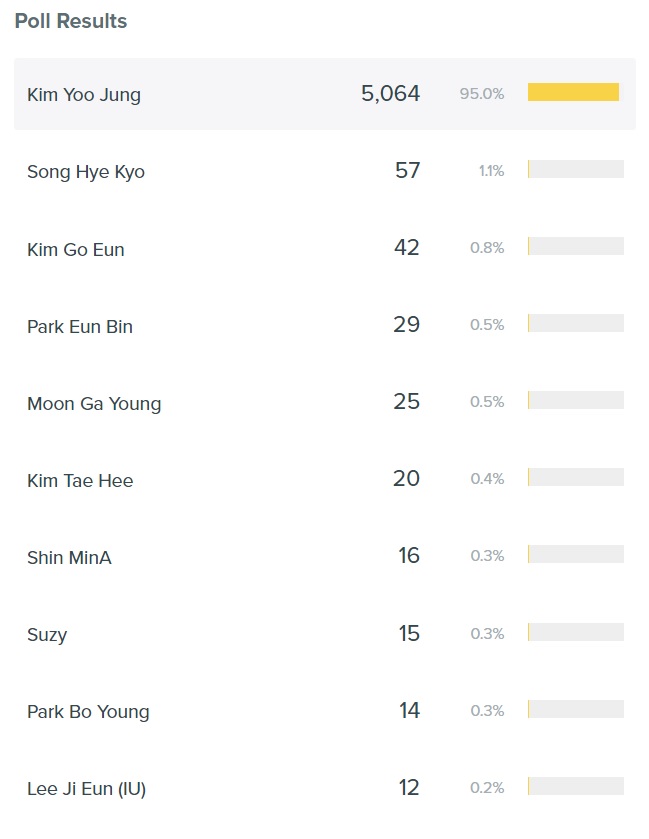
Task: Click the Shin MinA name
Action: point(69,558)
